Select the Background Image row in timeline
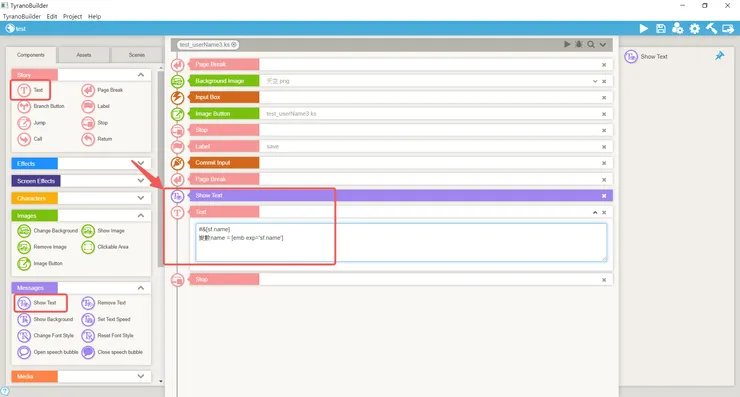Viewport: 740px width, 397px height. tap(400, 81)
